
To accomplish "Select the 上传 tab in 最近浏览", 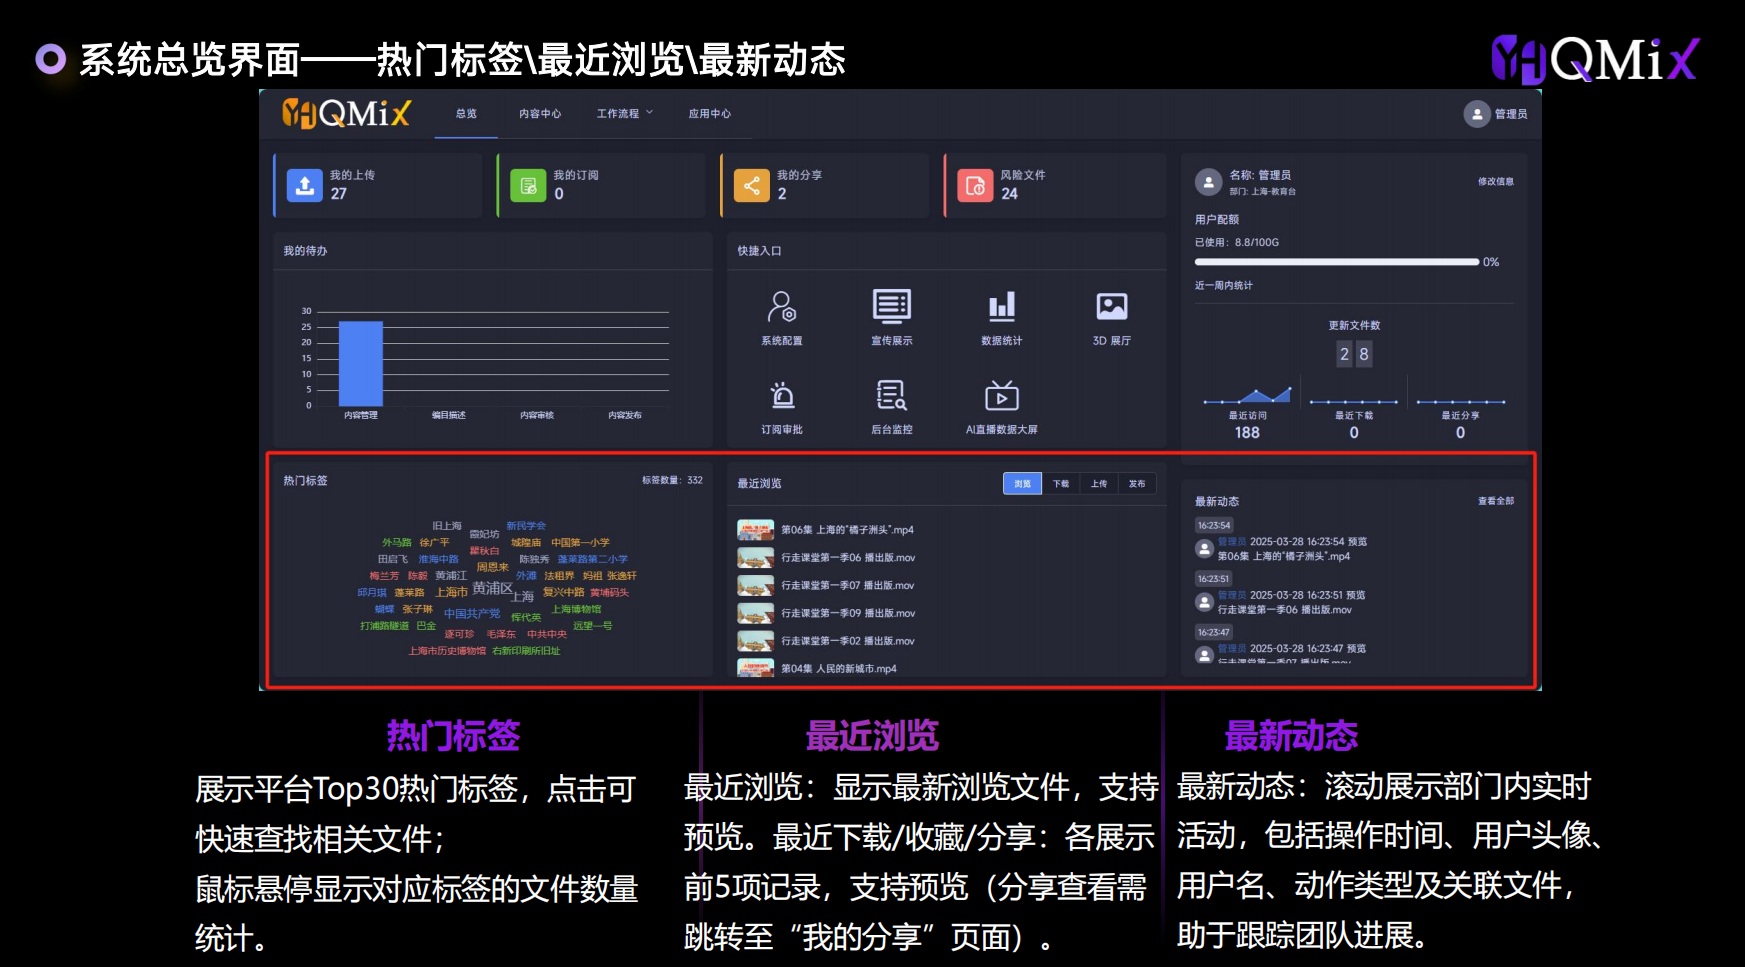I will (1099, 484).
